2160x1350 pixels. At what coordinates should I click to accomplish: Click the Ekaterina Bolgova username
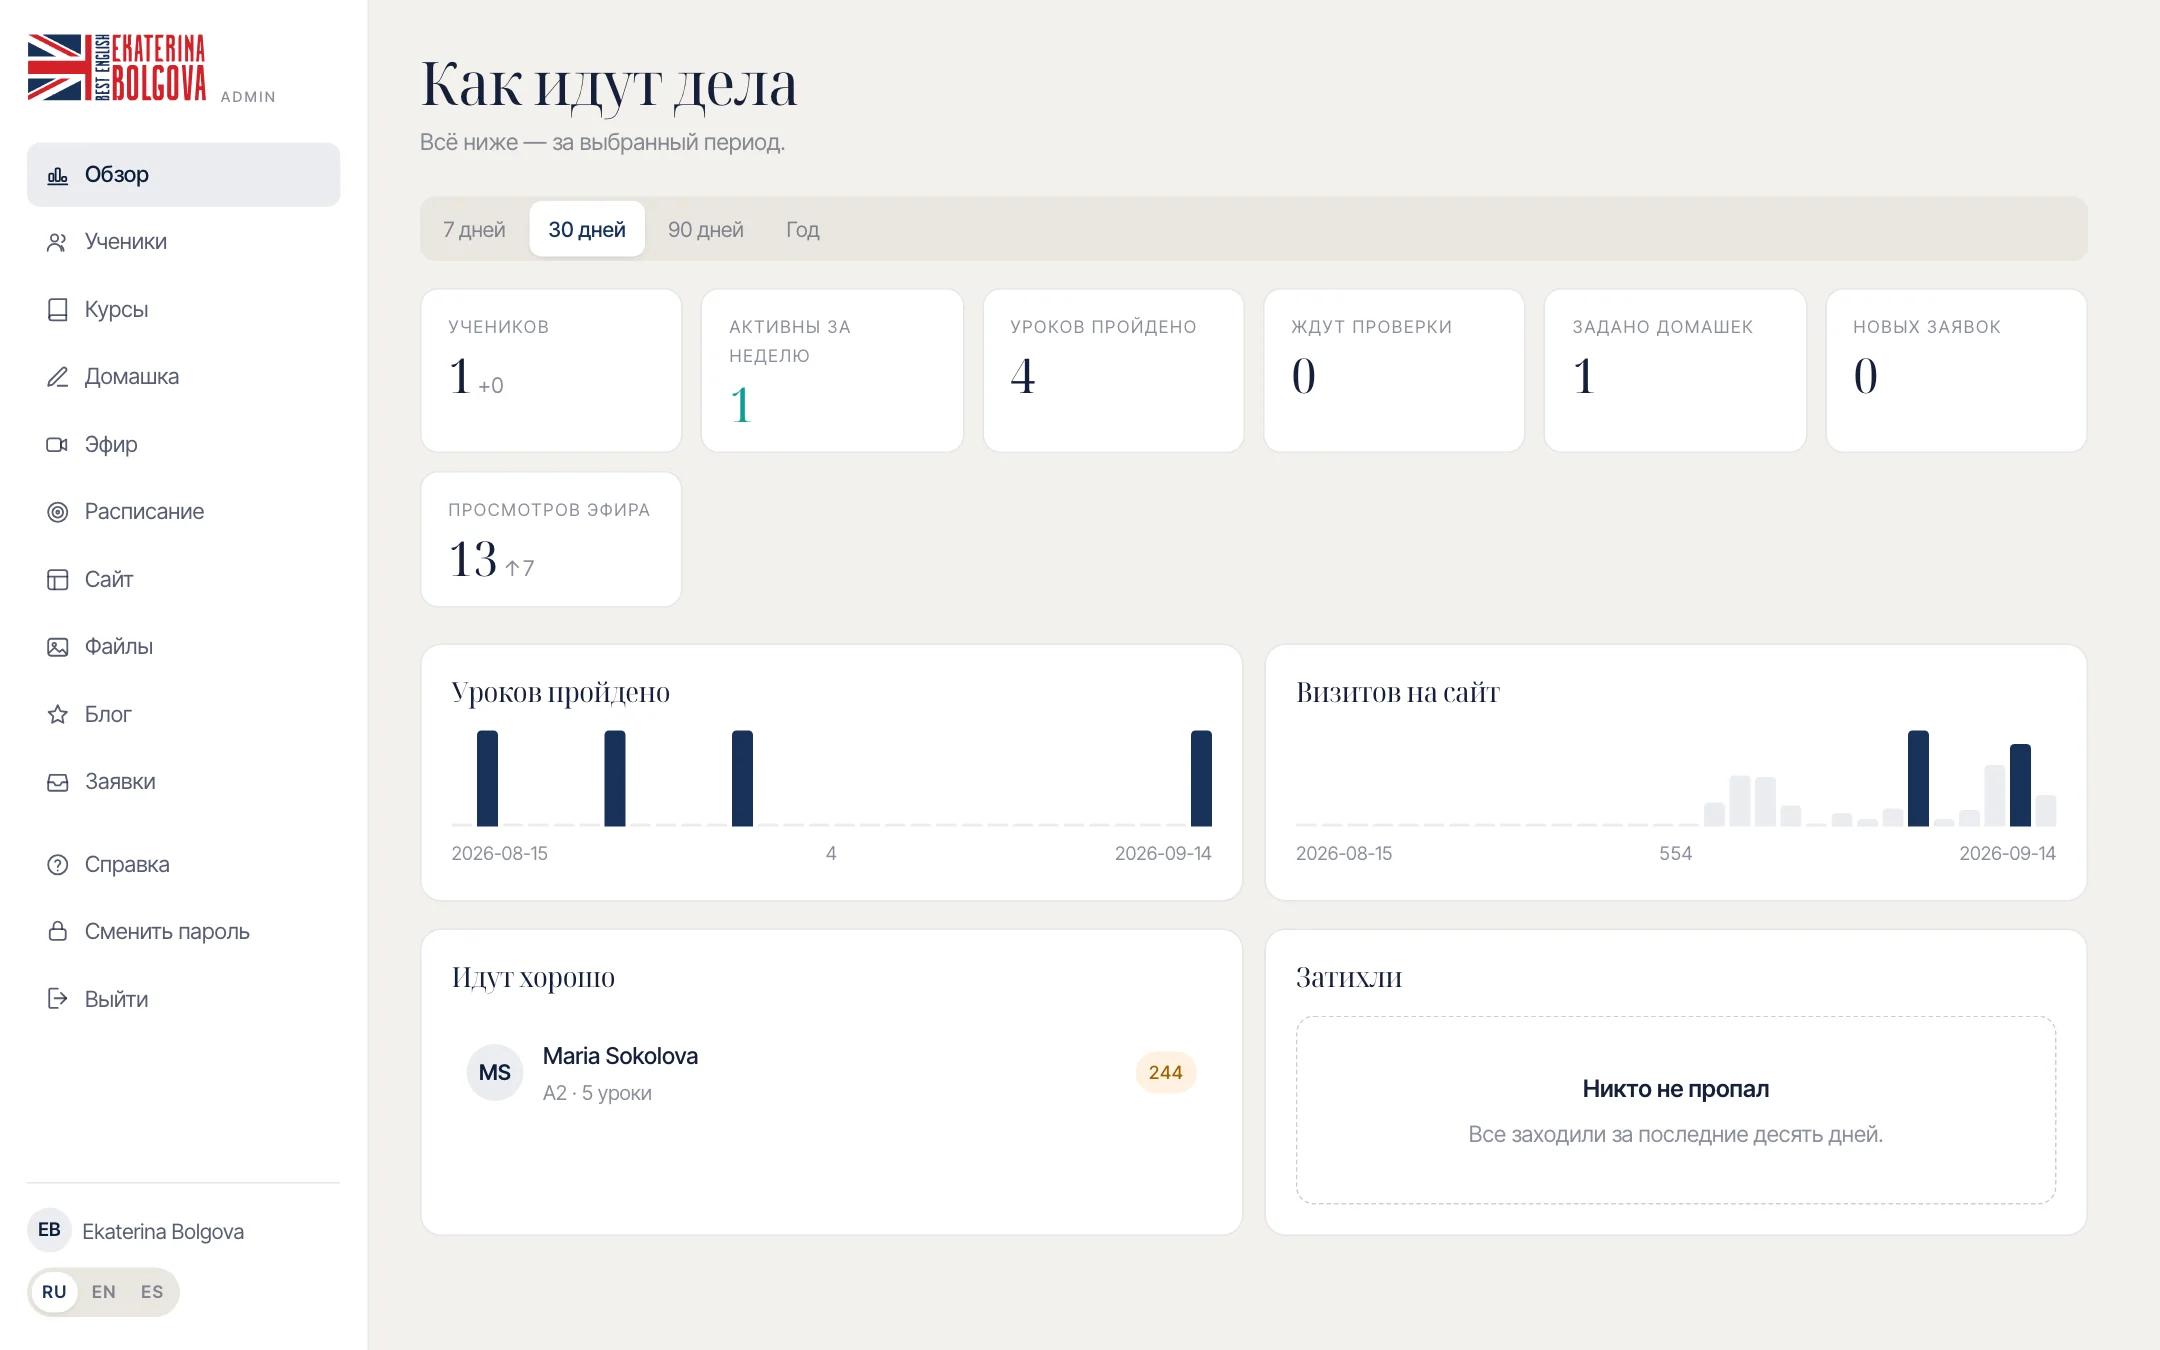[x=163, y=1232]
